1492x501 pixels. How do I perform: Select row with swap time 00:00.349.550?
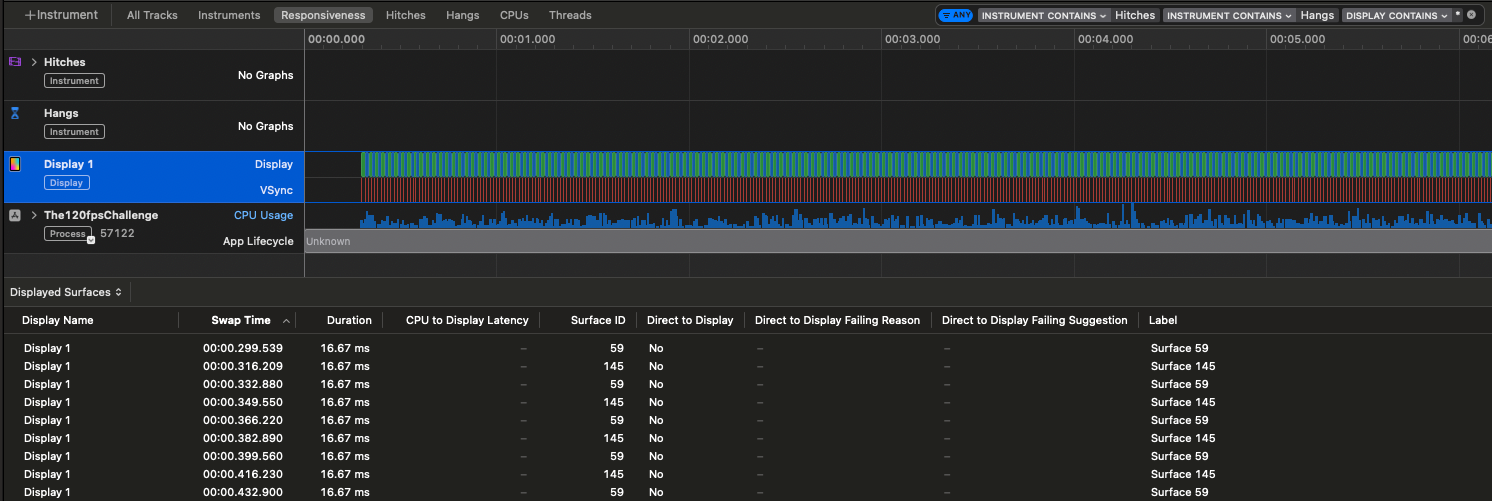[746, 402]
